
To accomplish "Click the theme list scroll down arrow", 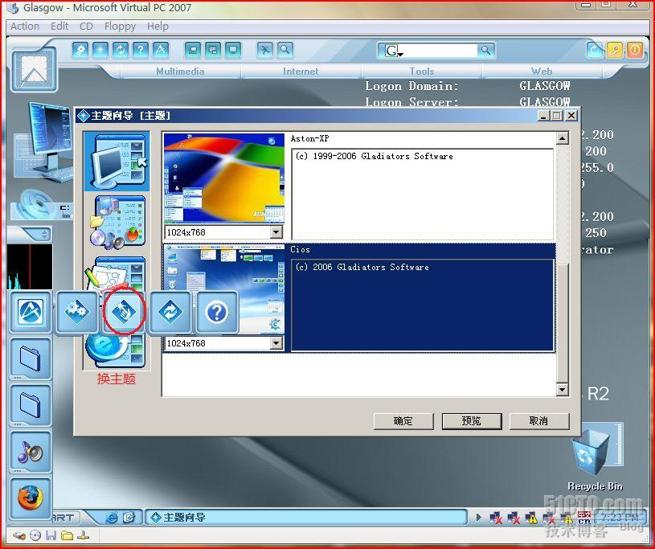I will tap(562, 389).
